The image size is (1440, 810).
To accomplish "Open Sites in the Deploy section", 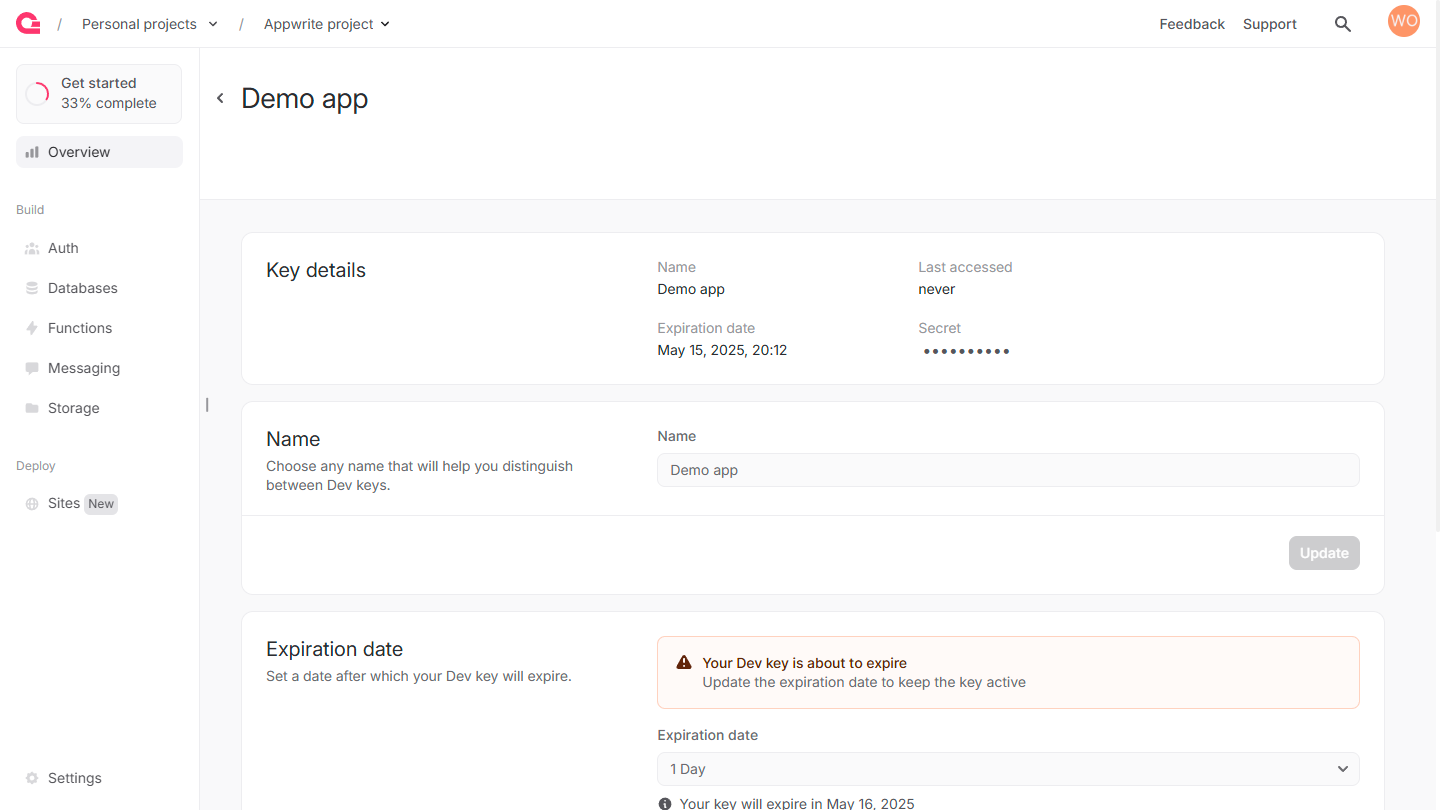I will click(64, 504).
